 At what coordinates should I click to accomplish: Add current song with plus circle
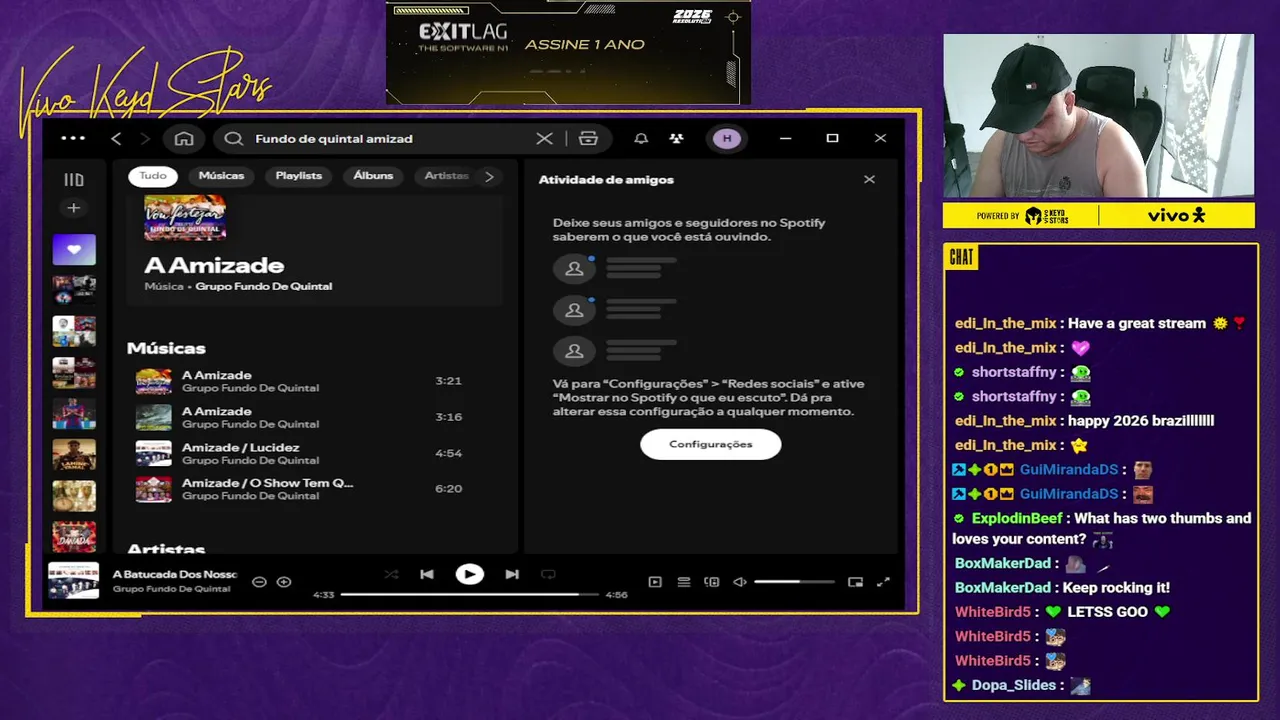pos(284,582)
